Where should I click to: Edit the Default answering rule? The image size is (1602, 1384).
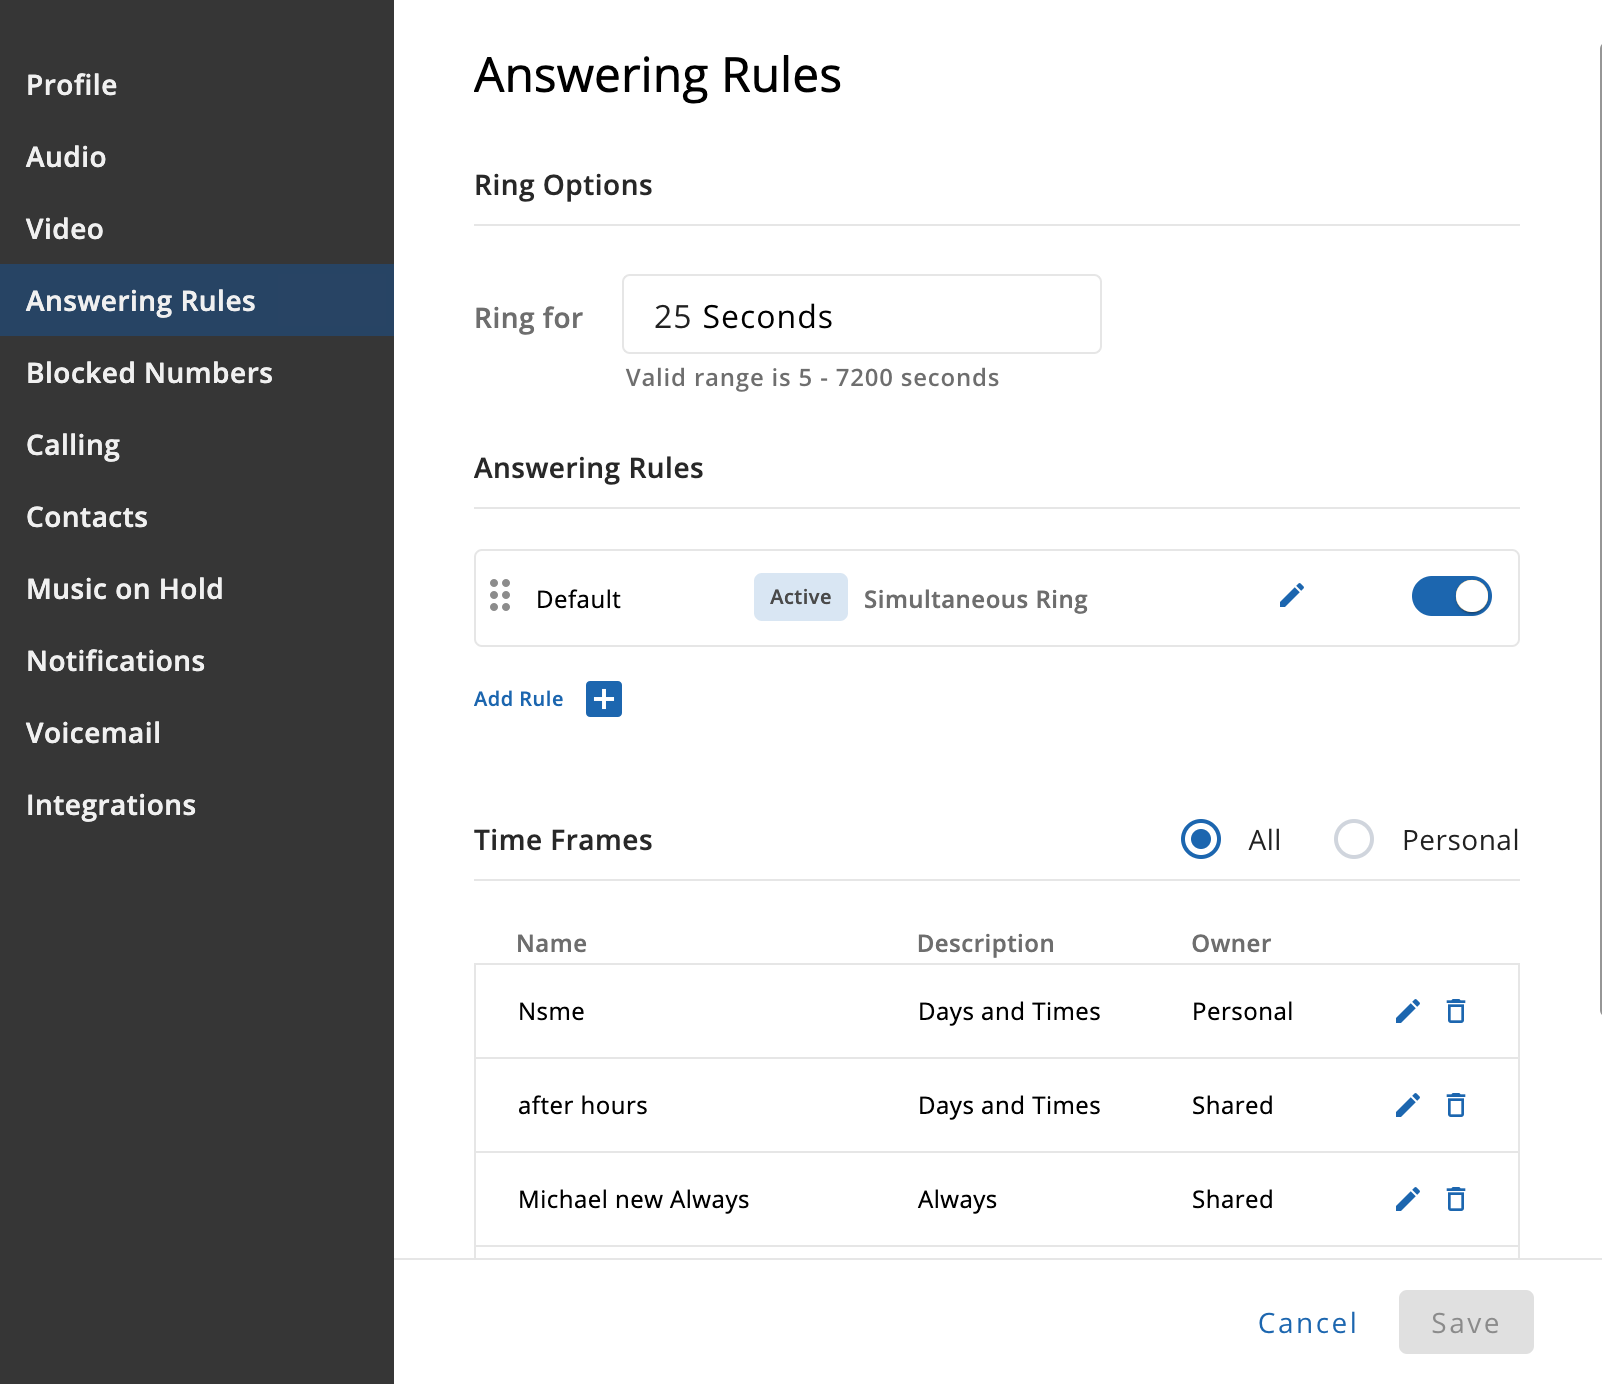pos(1292,596)
